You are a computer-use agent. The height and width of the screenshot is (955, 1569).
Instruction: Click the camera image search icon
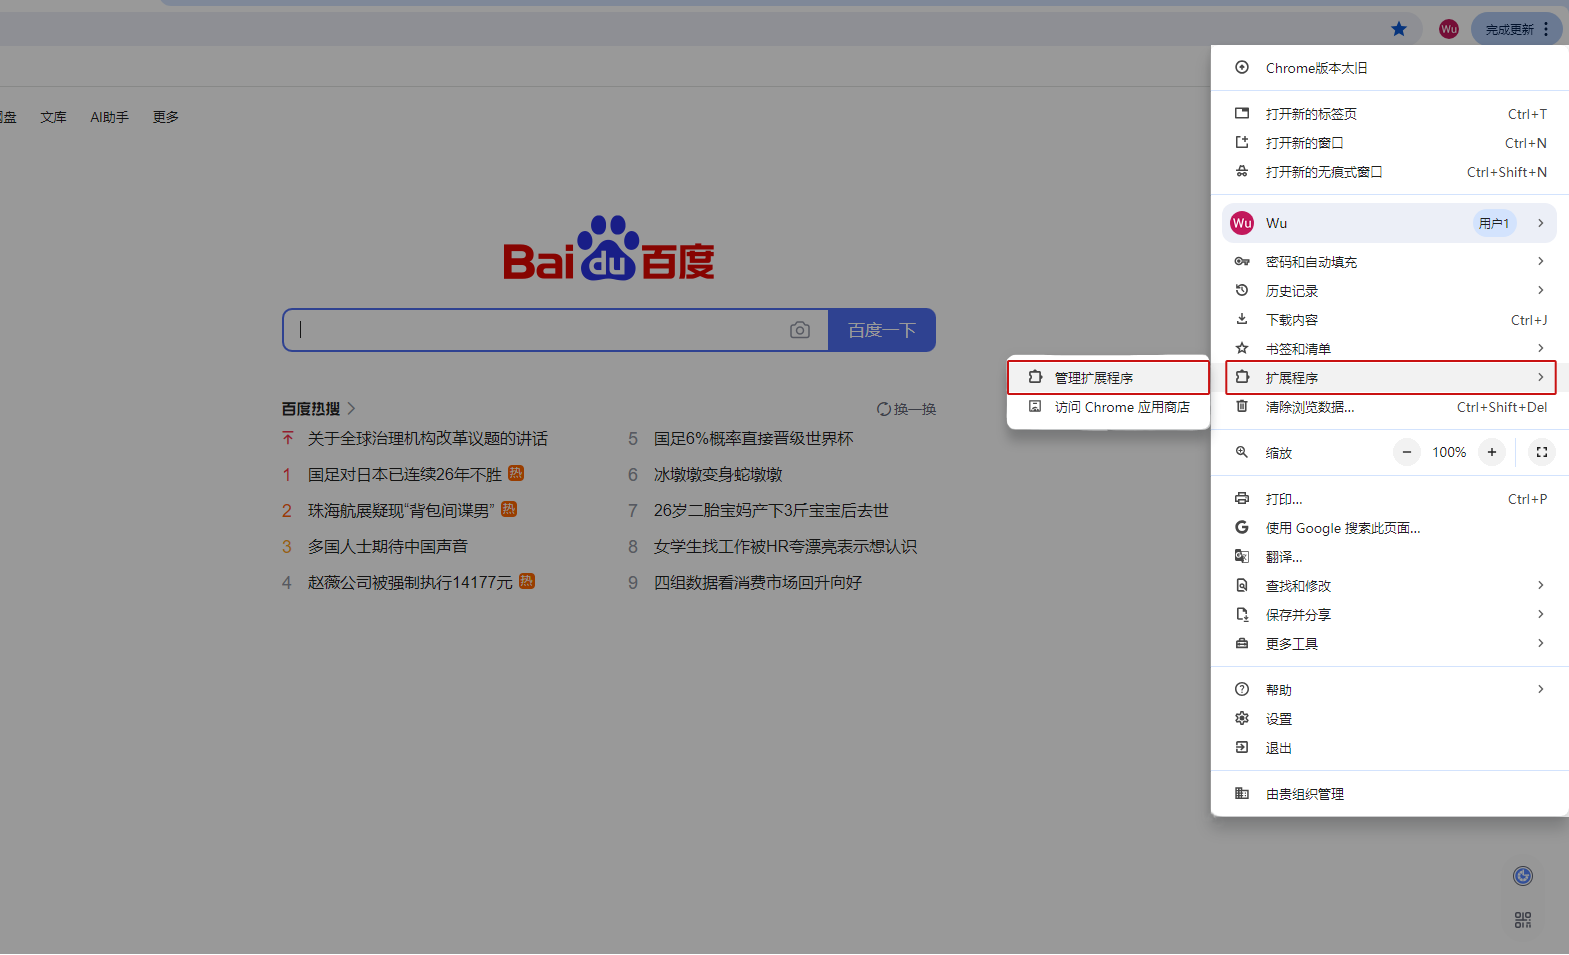(800, 330)
